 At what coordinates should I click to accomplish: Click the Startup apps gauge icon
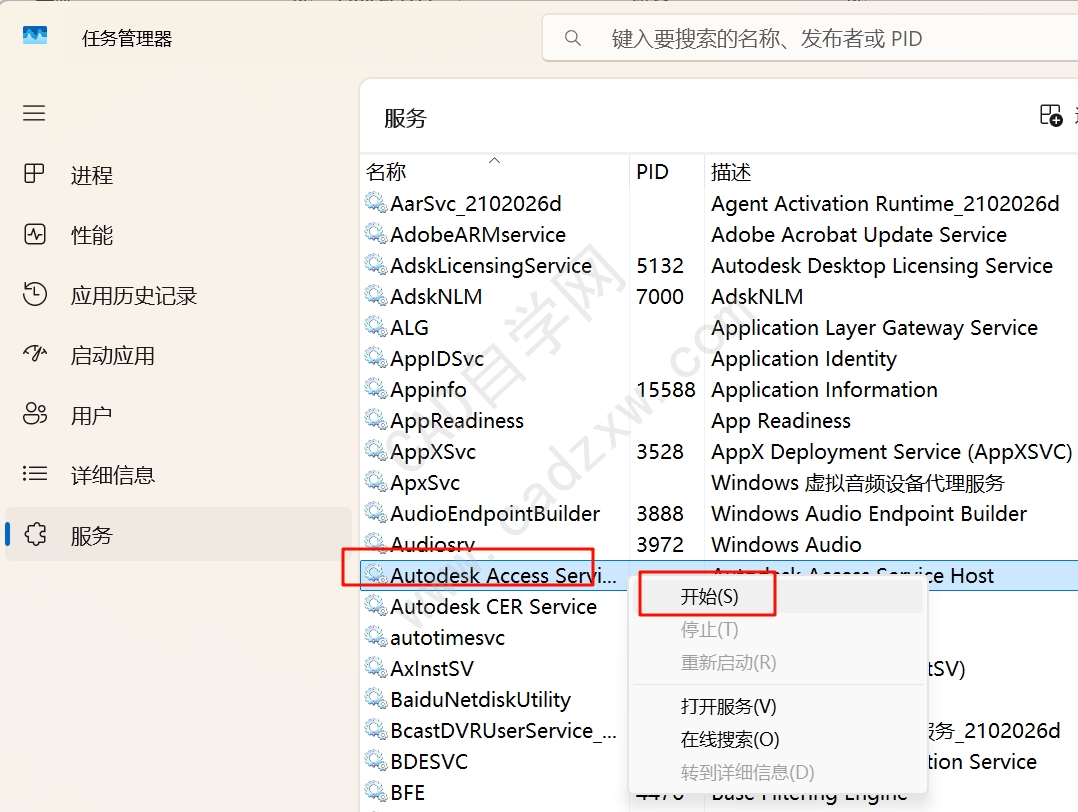pos(34,354)
